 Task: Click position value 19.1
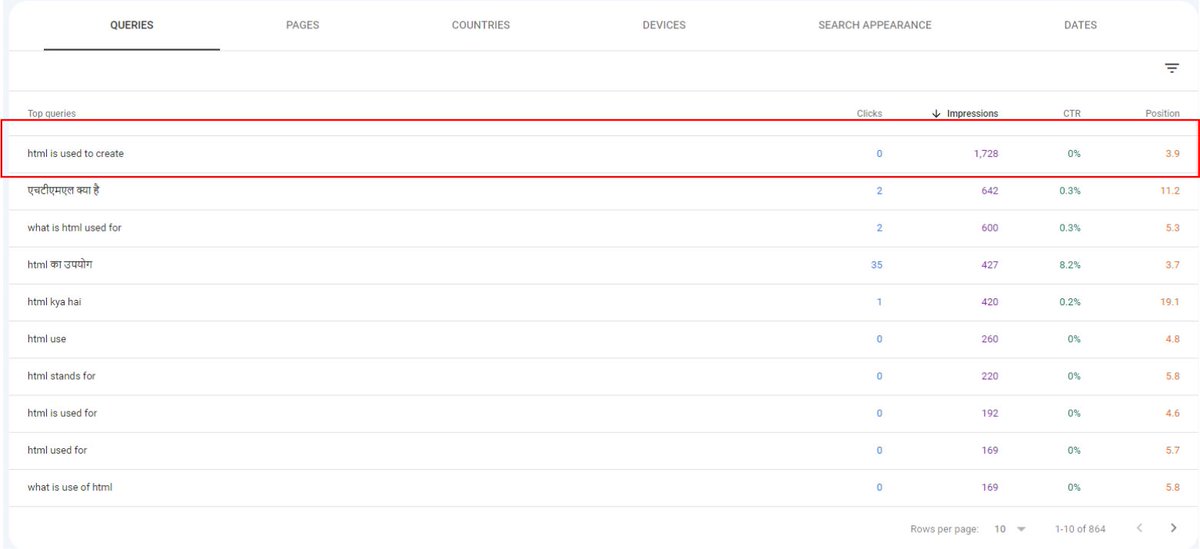click(x=1170, y=302)
